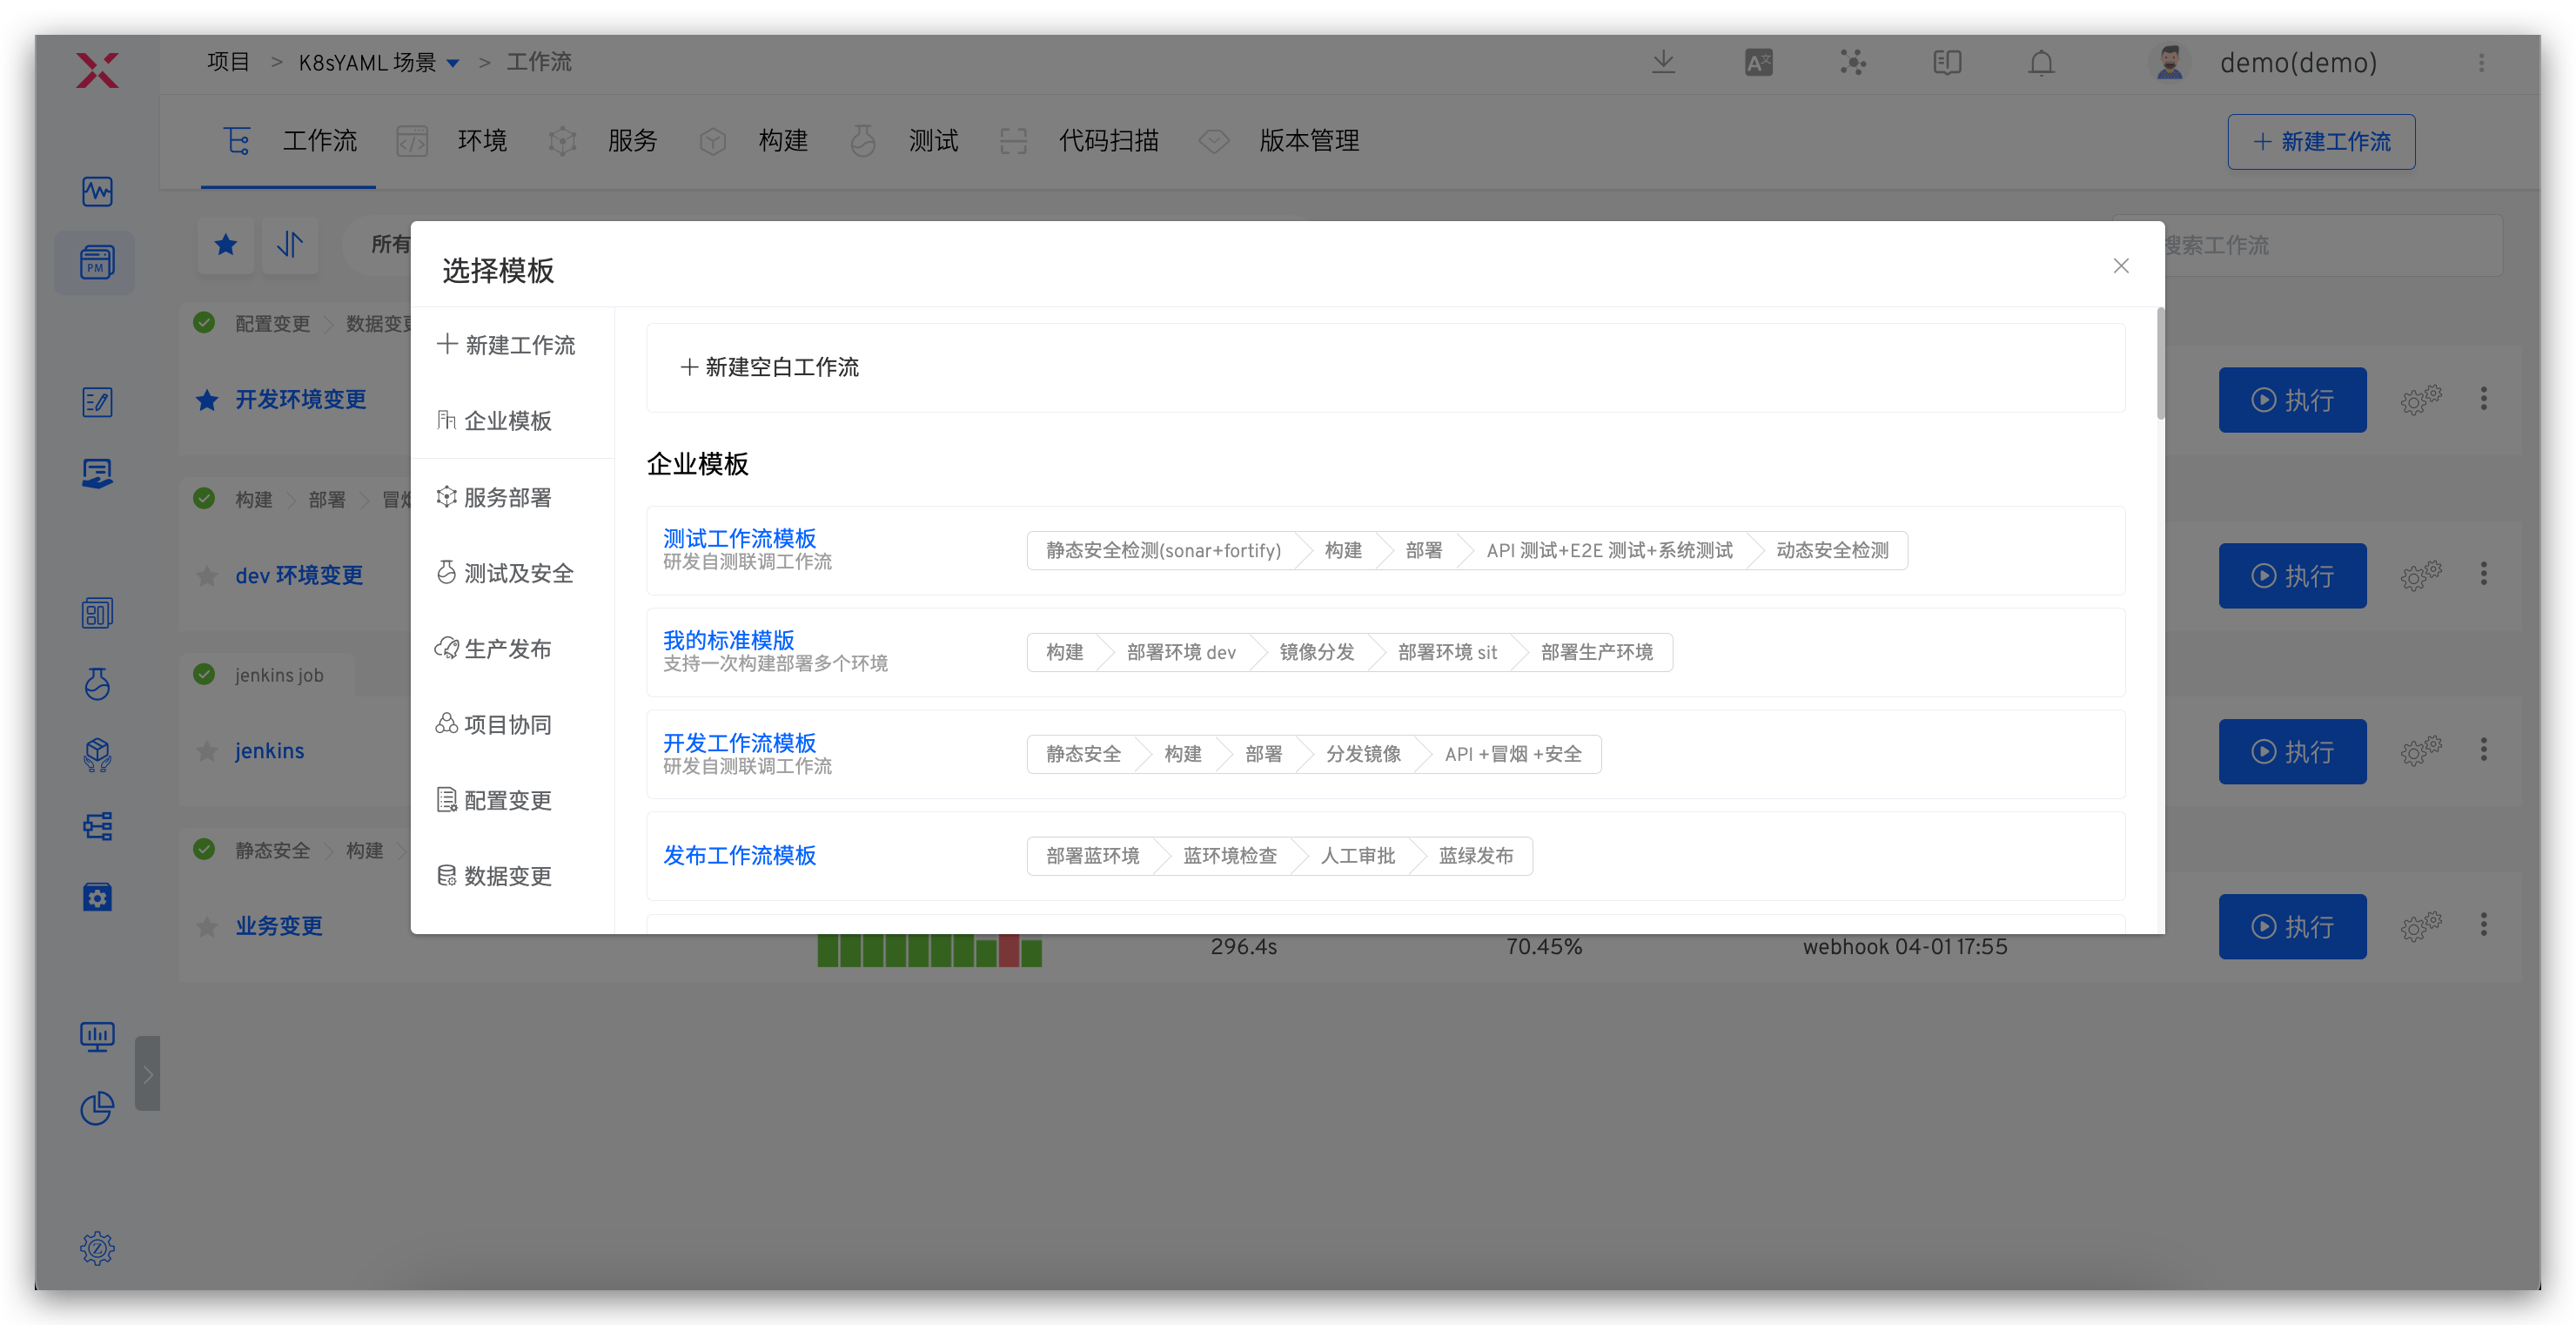Click settings gears for dev 环境变更 workflow

click(x=2420, y=575)
